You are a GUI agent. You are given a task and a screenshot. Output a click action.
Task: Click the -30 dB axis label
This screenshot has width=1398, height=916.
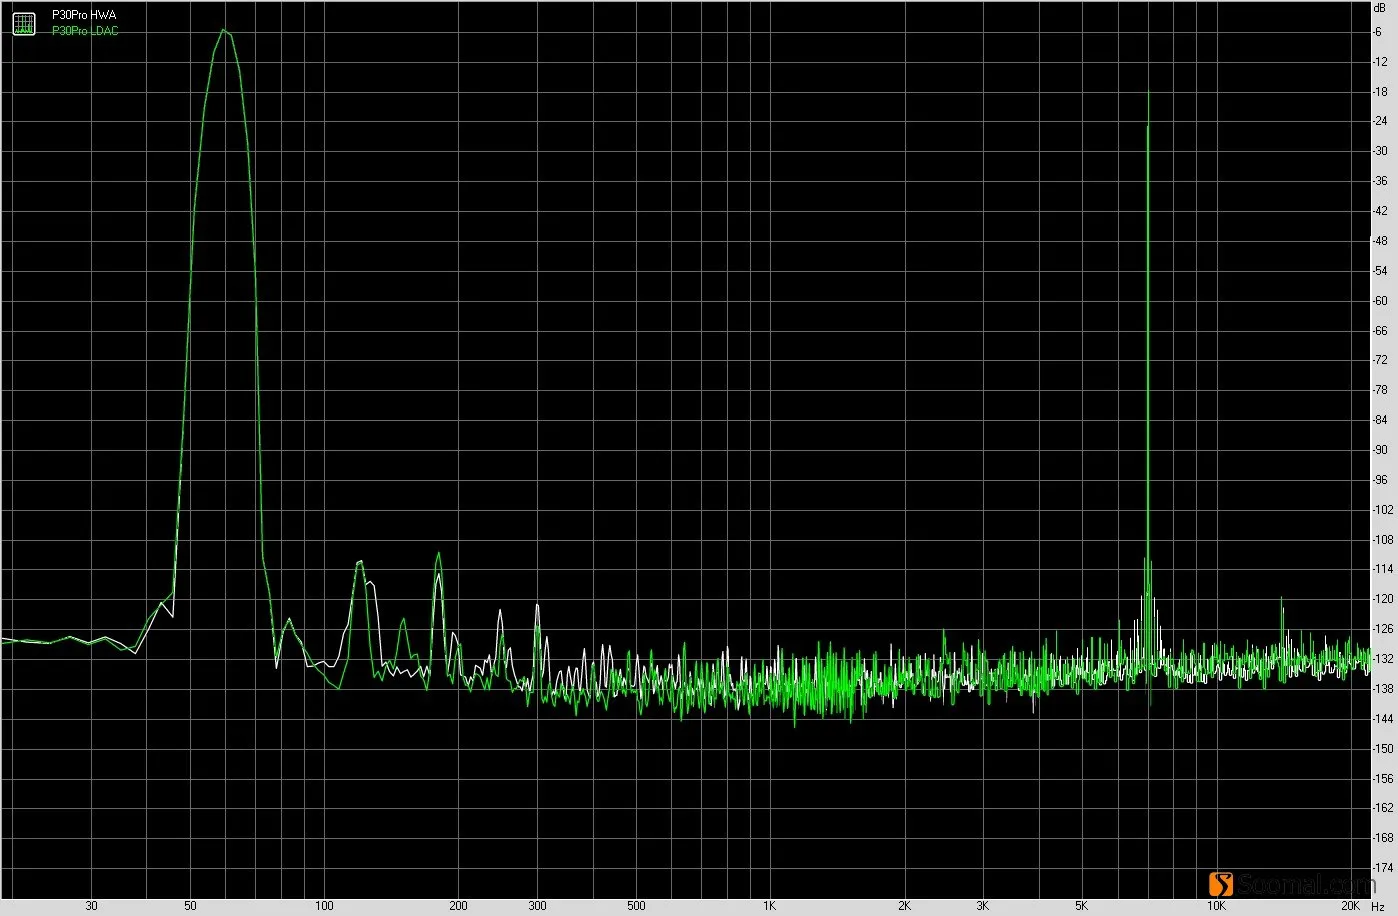1381,151
